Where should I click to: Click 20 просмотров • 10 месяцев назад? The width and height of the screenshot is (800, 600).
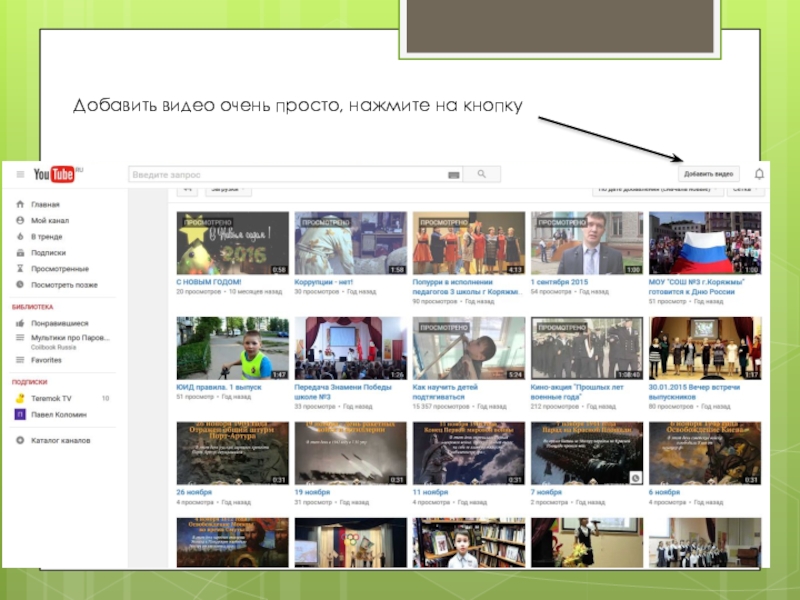coord(229,292)
